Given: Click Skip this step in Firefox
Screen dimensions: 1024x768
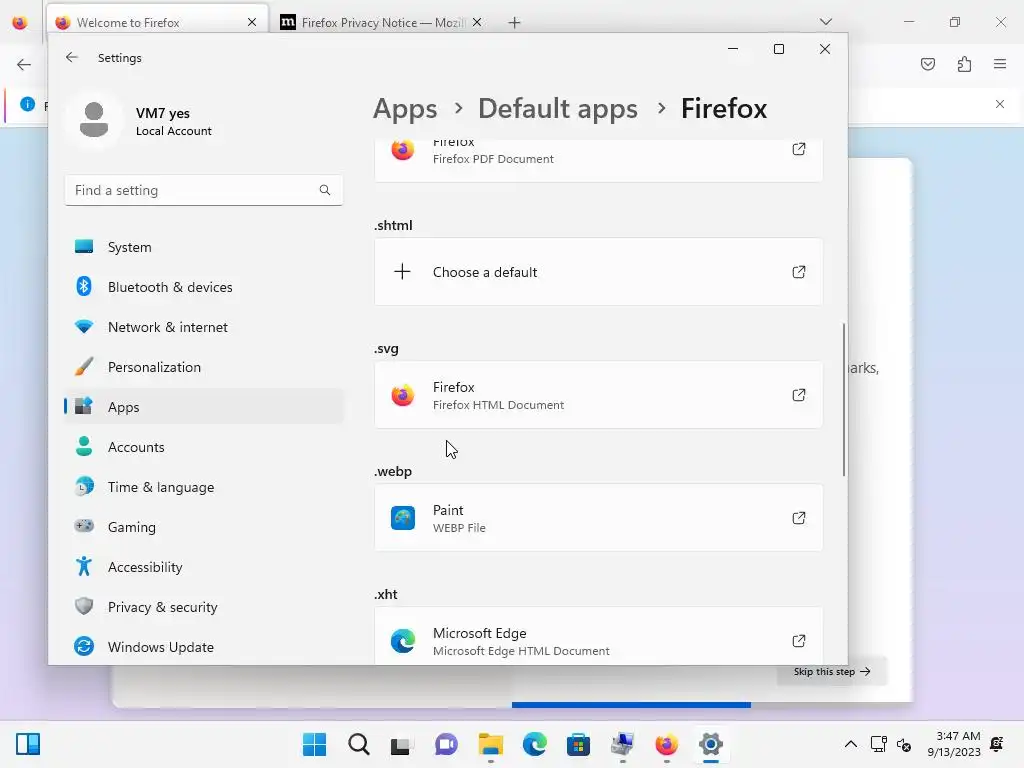Looking at the screenshot, I should pos(832,671).
